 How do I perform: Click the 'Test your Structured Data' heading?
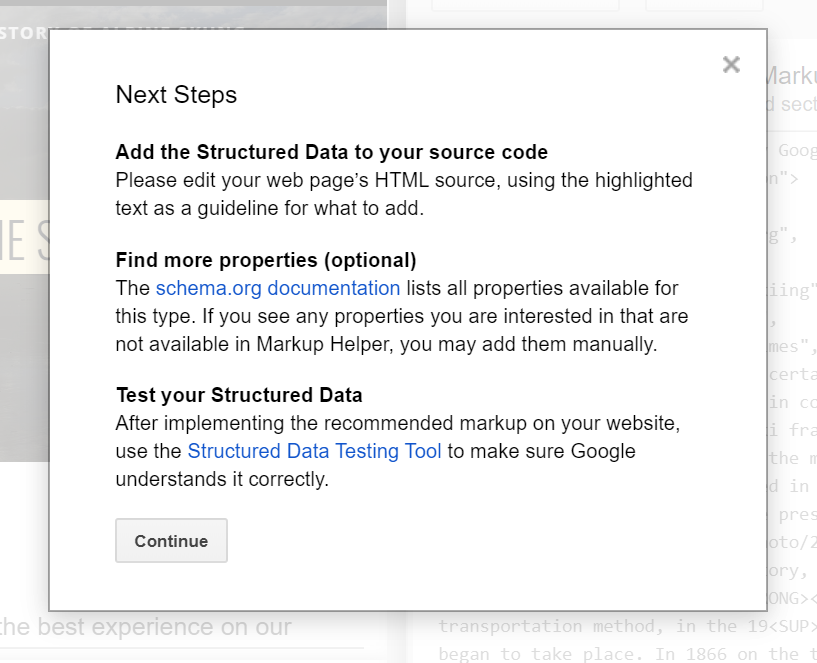pyautogui.click(x=238, y=395)
